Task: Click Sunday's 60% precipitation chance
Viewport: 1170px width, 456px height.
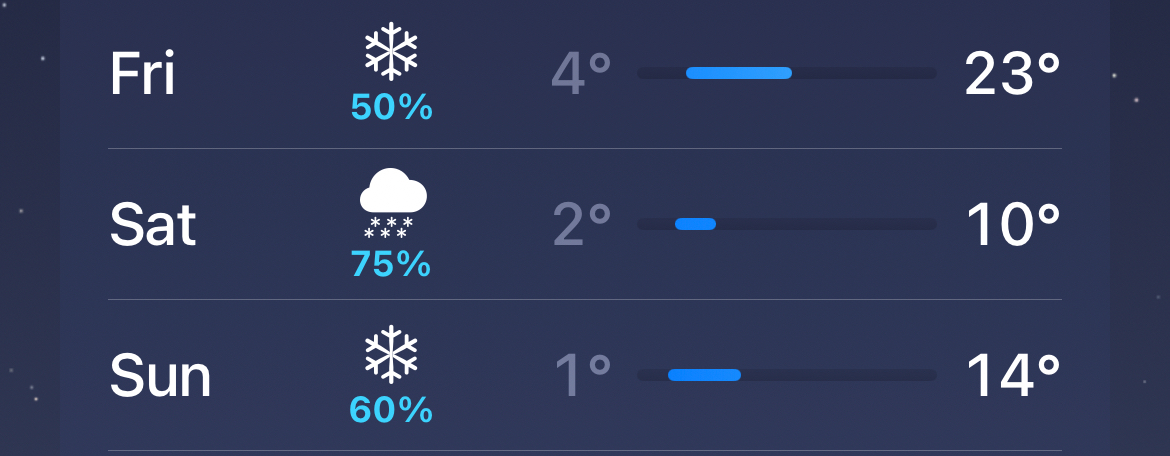Action: pyautogui.click(x=391, y=409)
